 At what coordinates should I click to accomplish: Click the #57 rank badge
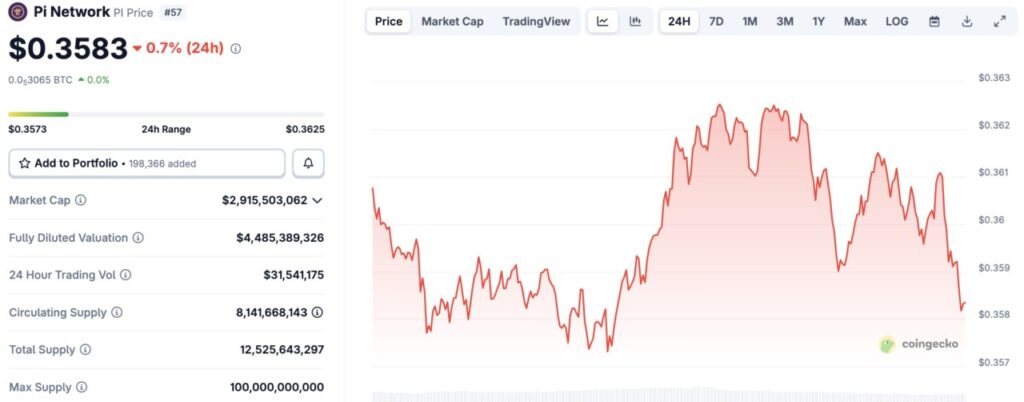click(x=175, y=13)
